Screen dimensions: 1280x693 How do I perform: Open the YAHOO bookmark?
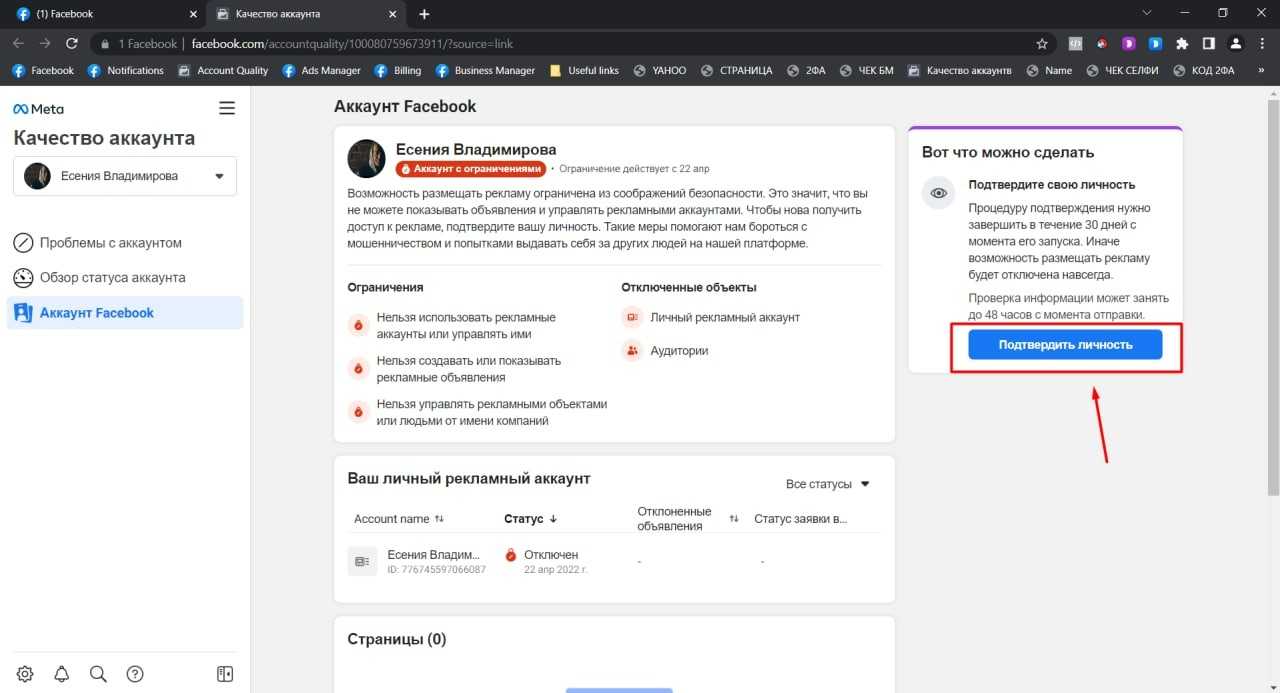click(659, 71)
